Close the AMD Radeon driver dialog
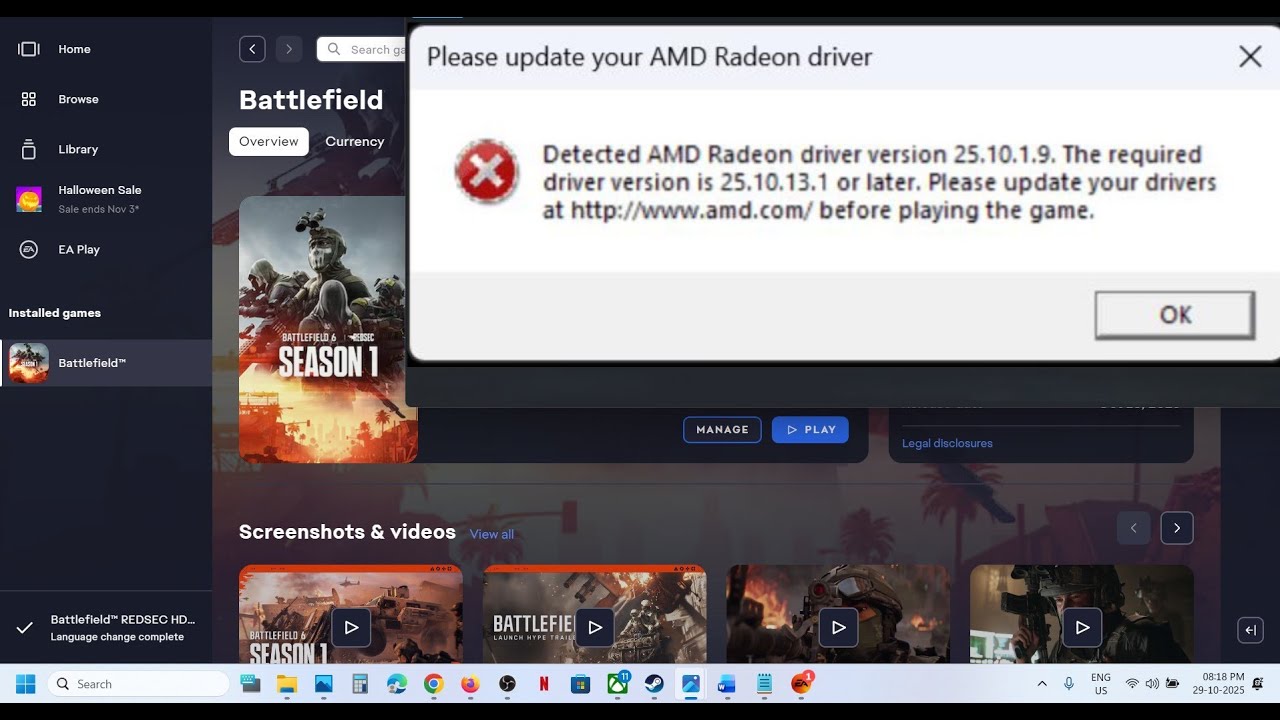The width and height of the screenshot is (1280, 720). pos(1250,57)
